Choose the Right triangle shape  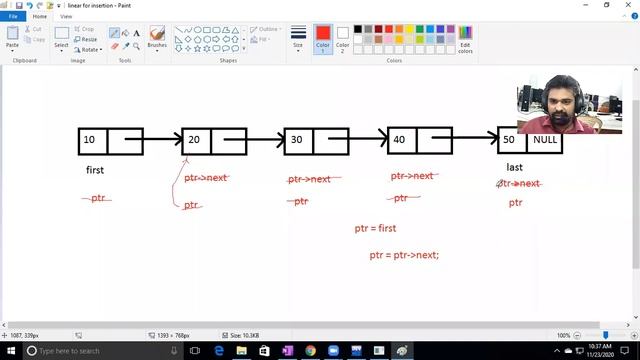(x=179, y=40)
